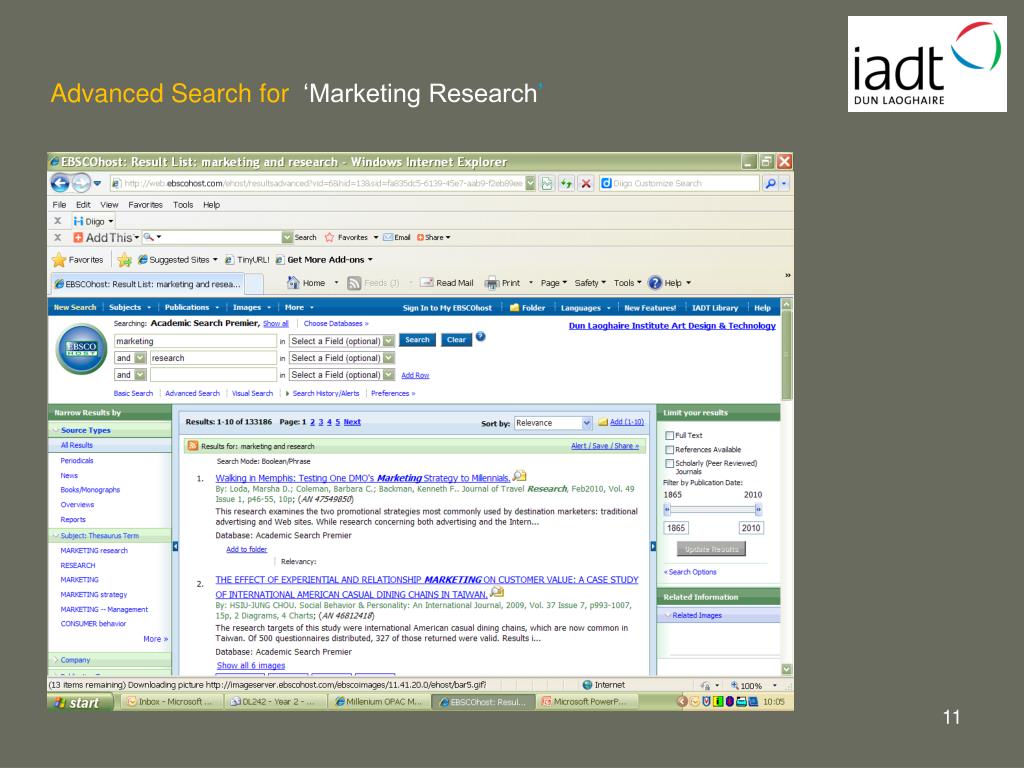
Task: Open the Tools menu in the menu bar
Action: click(x=183, y=204)
